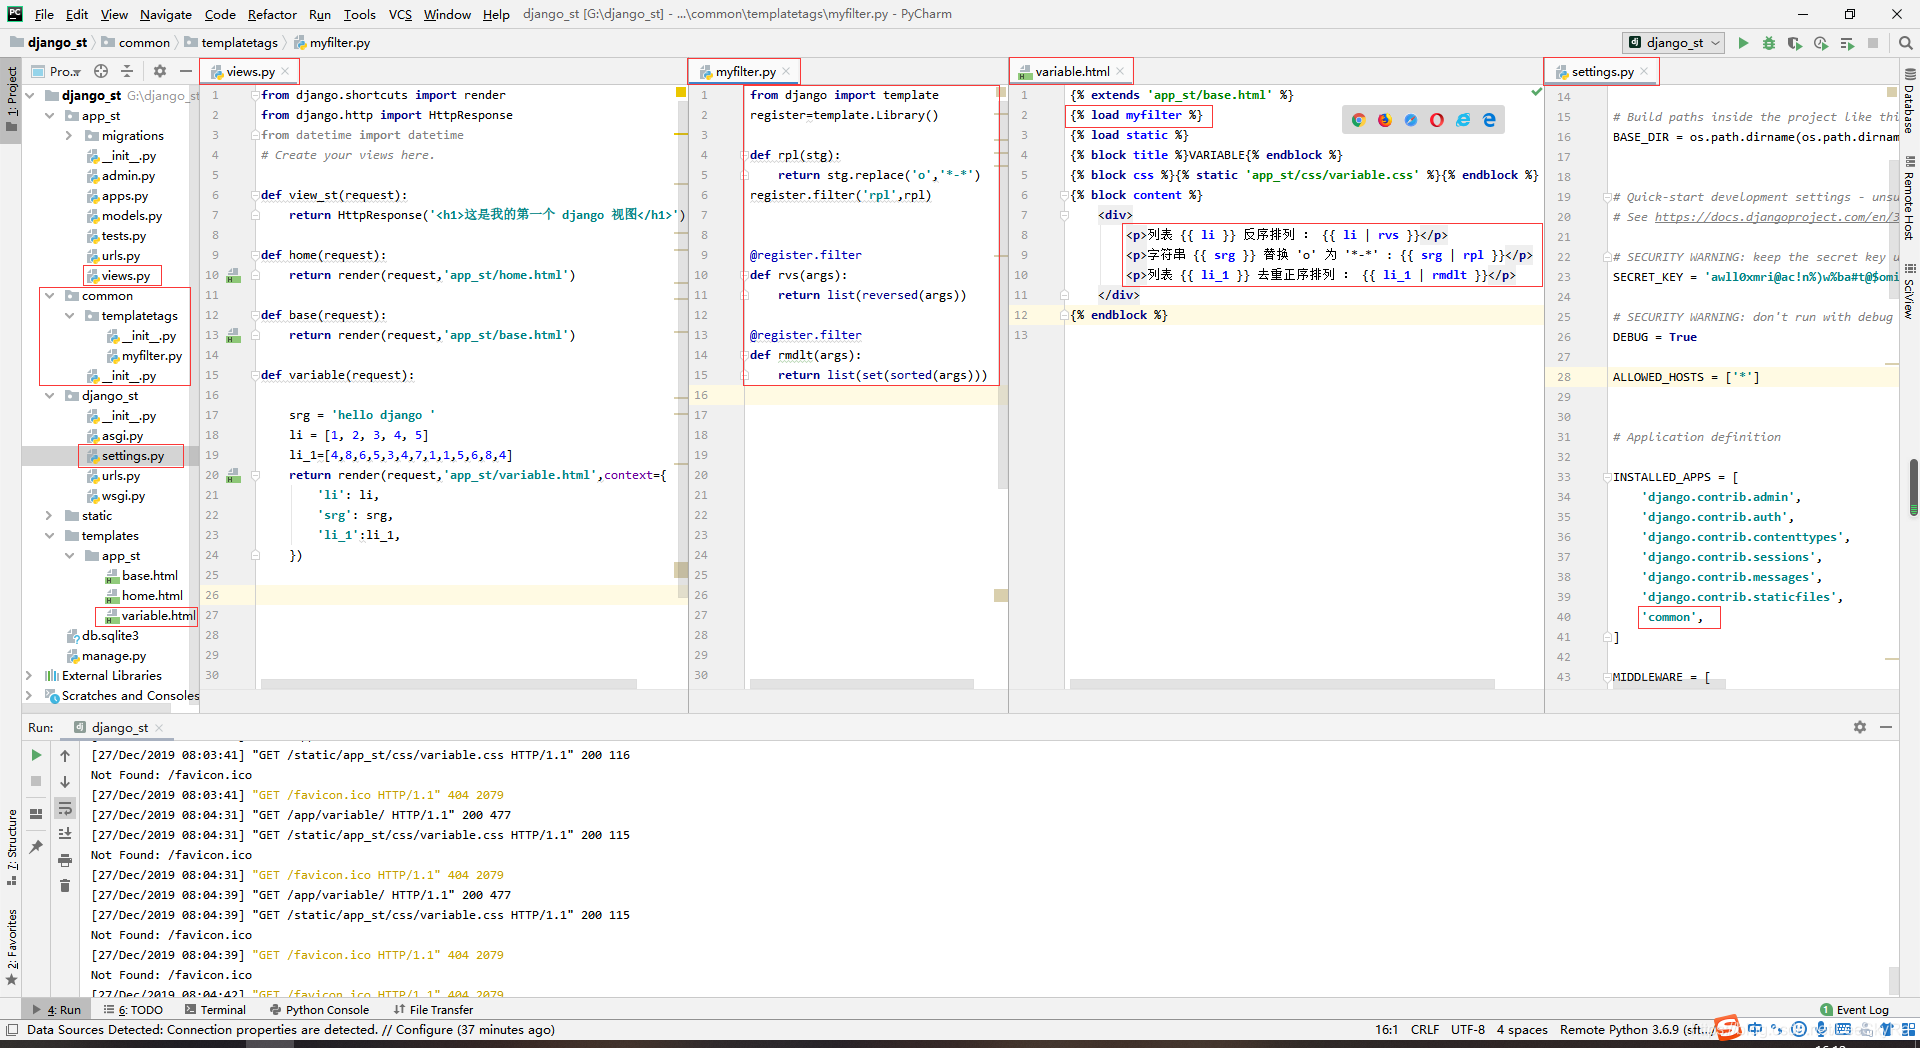Open in Opera browser icon
The image size is (1920, 1048).
(1436, 120)
